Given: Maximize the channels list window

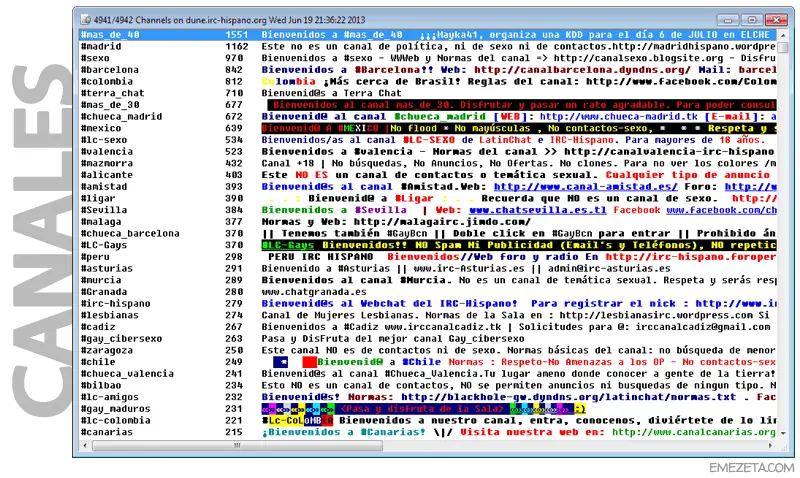Looking at the screenshot, I should point(752,20).
